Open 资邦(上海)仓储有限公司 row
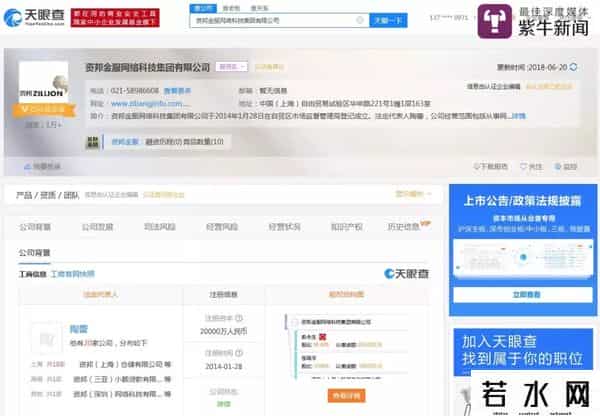This screenshot has height=416, width=600. pyautogui.click(x=125, y=364)
